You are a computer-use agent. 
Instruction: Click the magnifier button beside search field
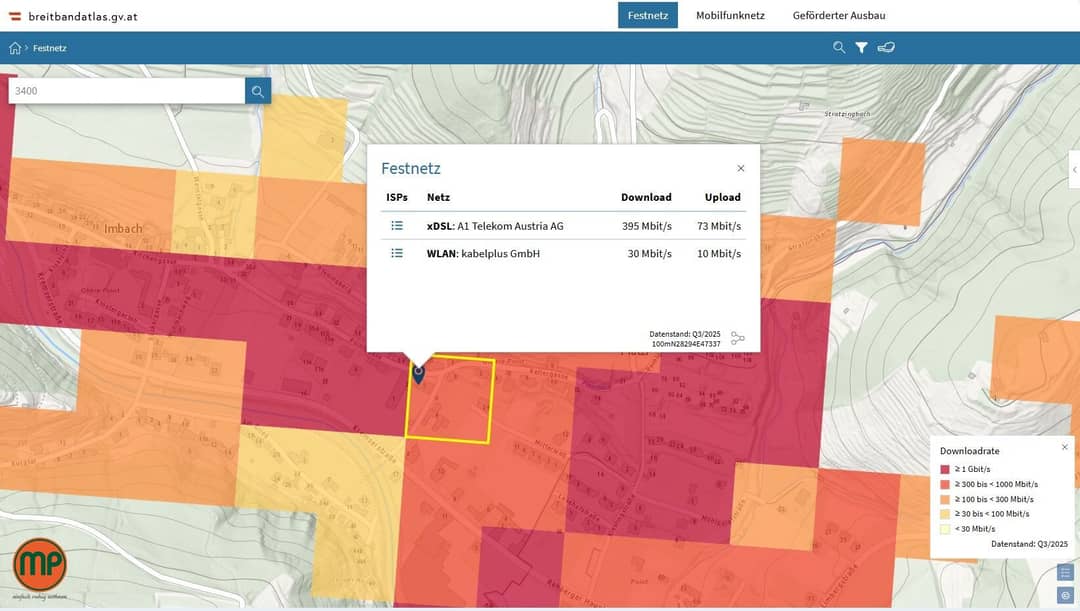click(x=258, y=91)
